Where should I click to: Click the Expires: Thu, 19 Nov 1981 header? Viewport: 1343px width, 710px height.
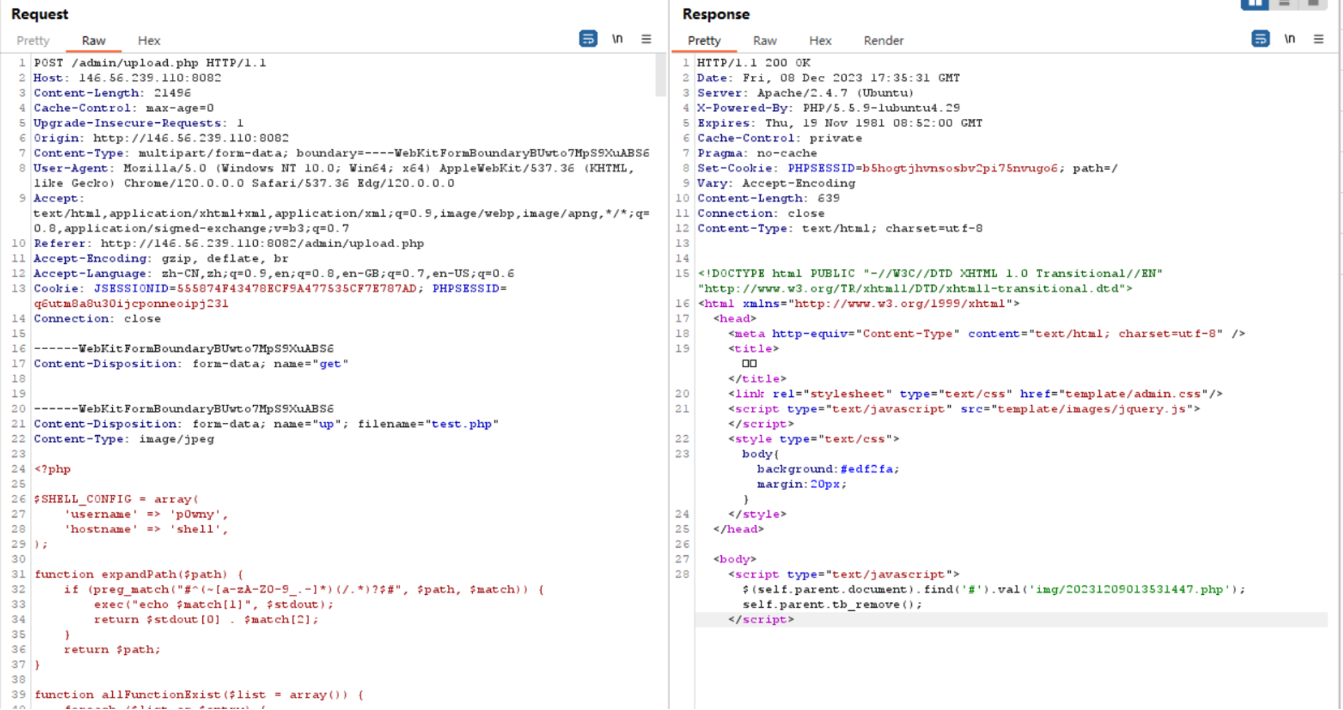(840, 123)
